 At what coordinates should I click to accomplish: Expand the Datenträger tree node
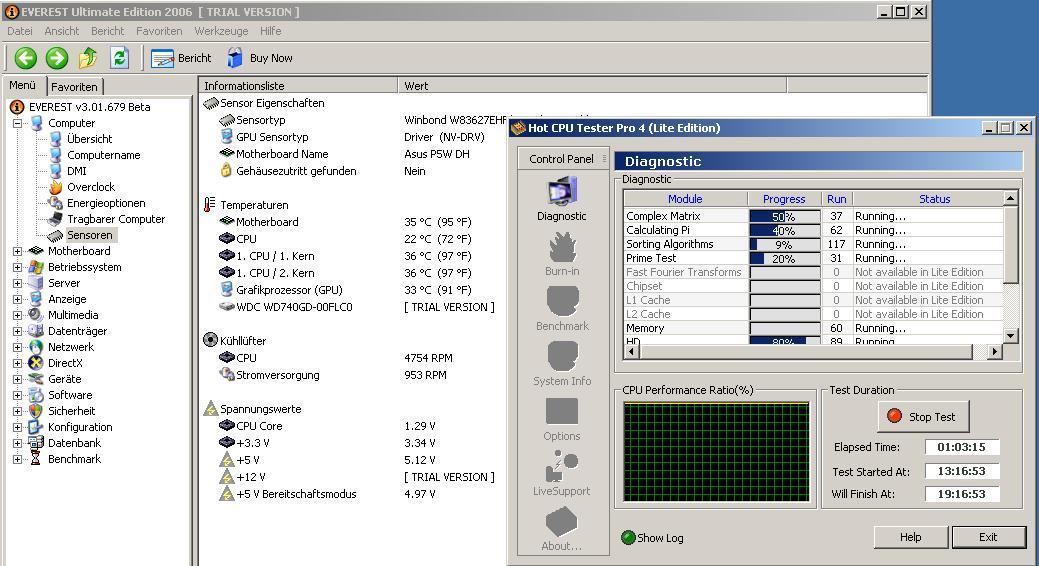(17, 331)
